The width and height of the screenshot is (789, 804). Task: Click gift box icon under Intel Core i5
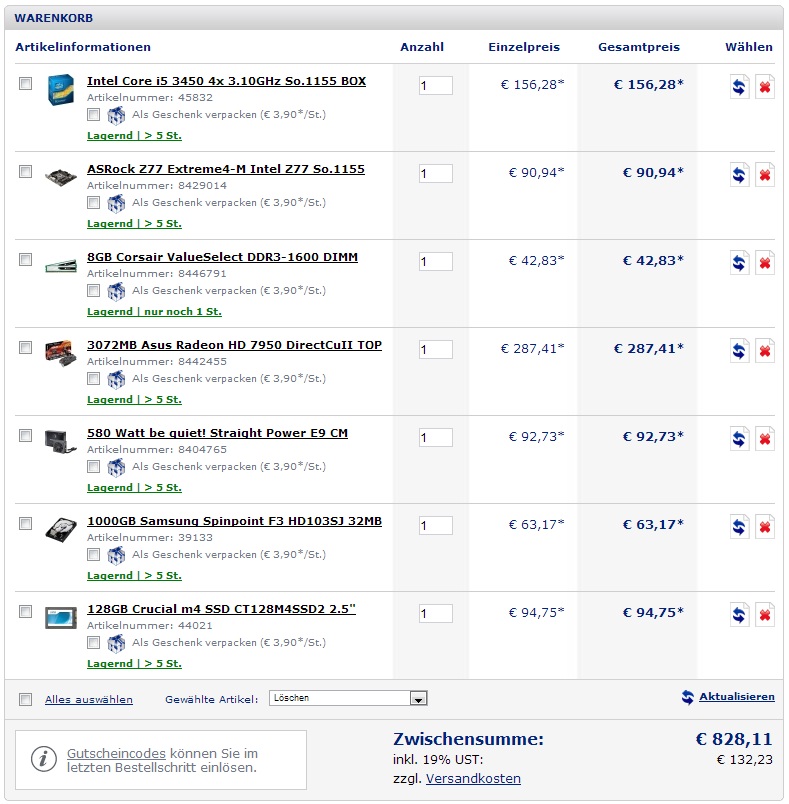coord(116,115)
